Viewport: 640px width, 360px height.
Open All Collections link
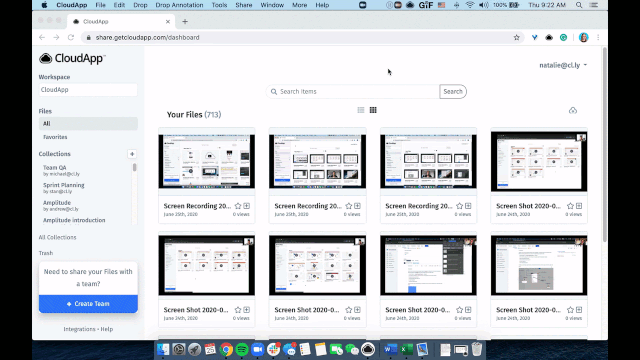58,237
